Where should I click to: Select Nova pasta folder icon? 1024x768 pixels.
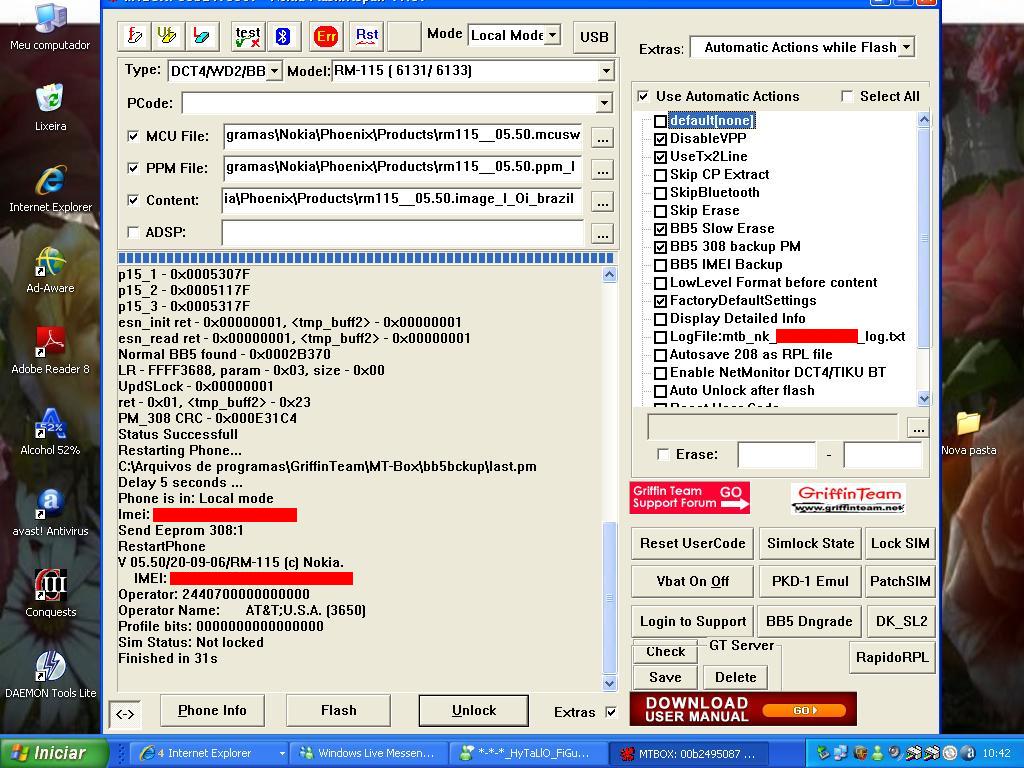coord(968,433)
